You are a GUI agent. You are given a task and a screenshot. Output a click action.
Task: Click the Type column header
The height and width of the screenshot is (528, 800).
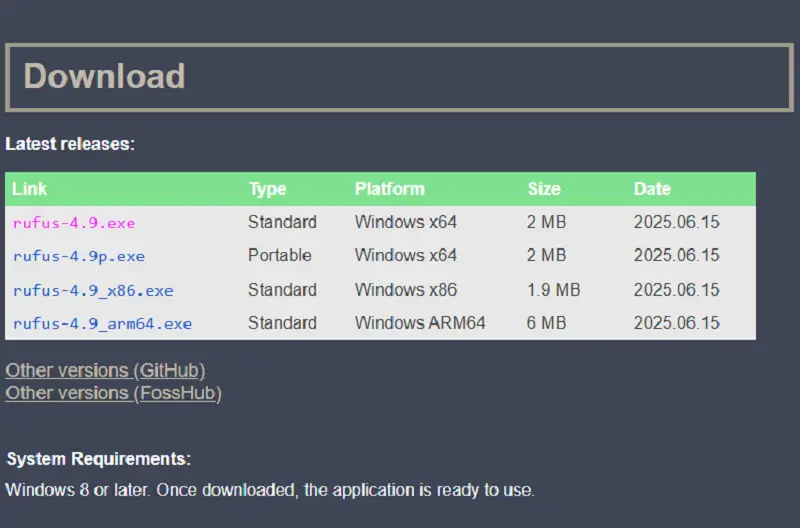click(267, 189)
